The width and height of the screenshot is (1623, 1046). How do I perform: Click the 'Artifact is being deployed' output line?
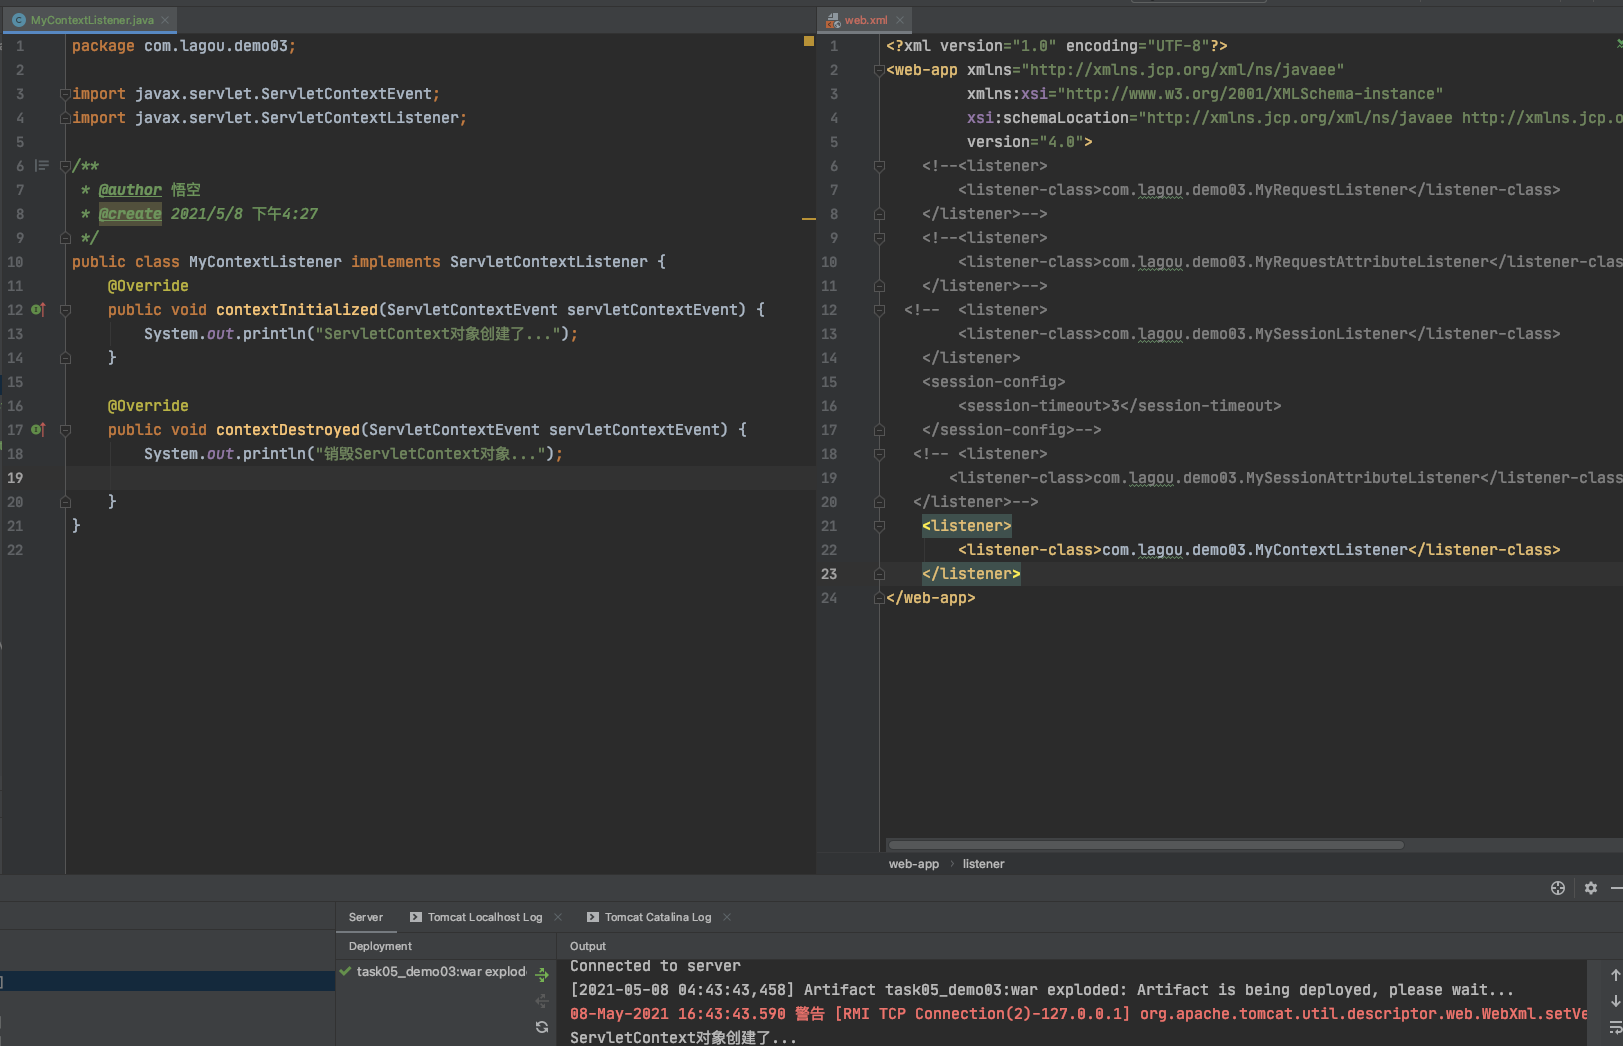(1042, 990)
